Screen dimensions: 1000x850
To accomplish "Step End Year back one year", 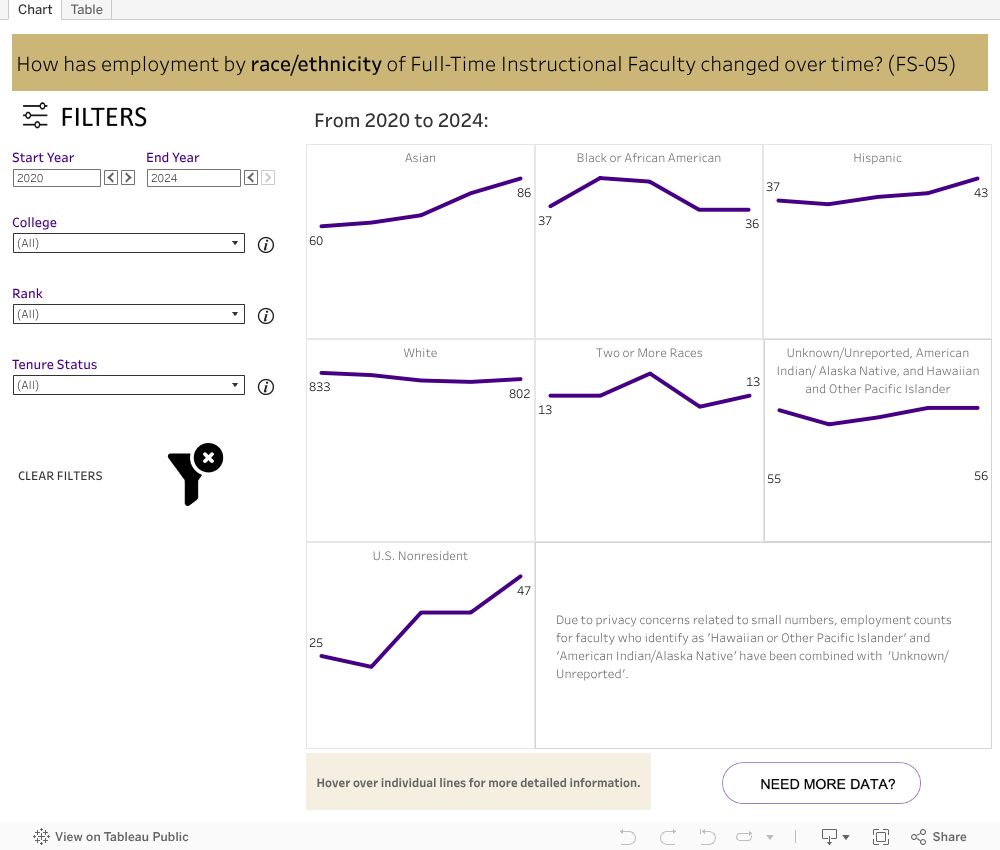I will (x=251, y=178).
